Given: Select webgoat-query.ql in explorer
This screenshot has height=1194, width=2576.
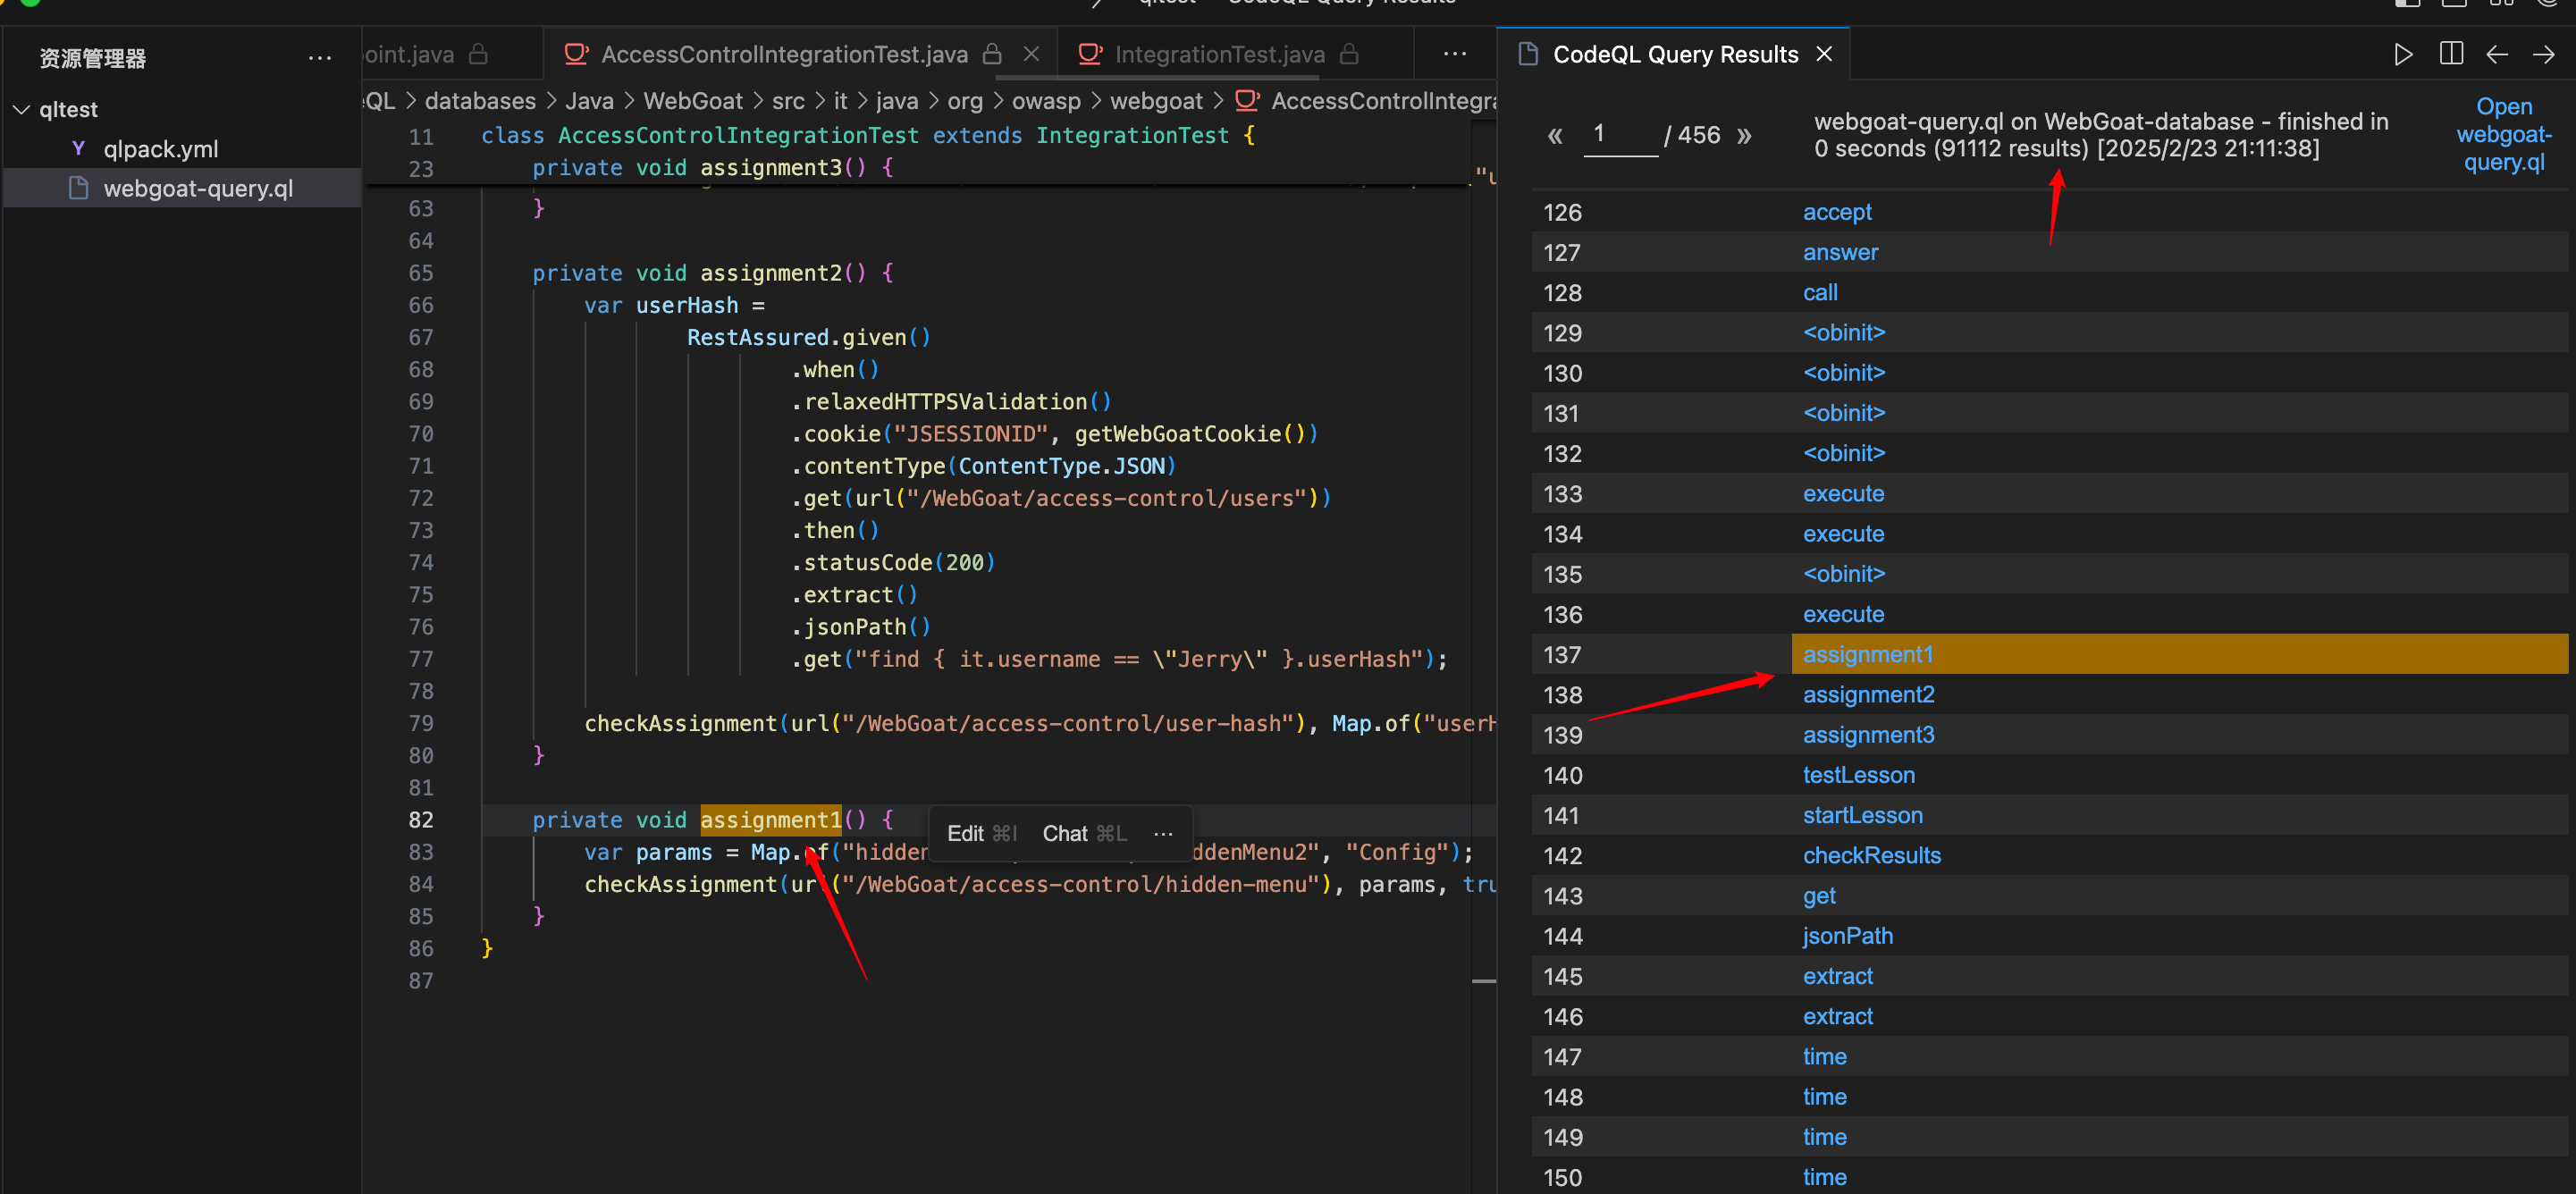Looking at the screenshot, I should point(198,188).
